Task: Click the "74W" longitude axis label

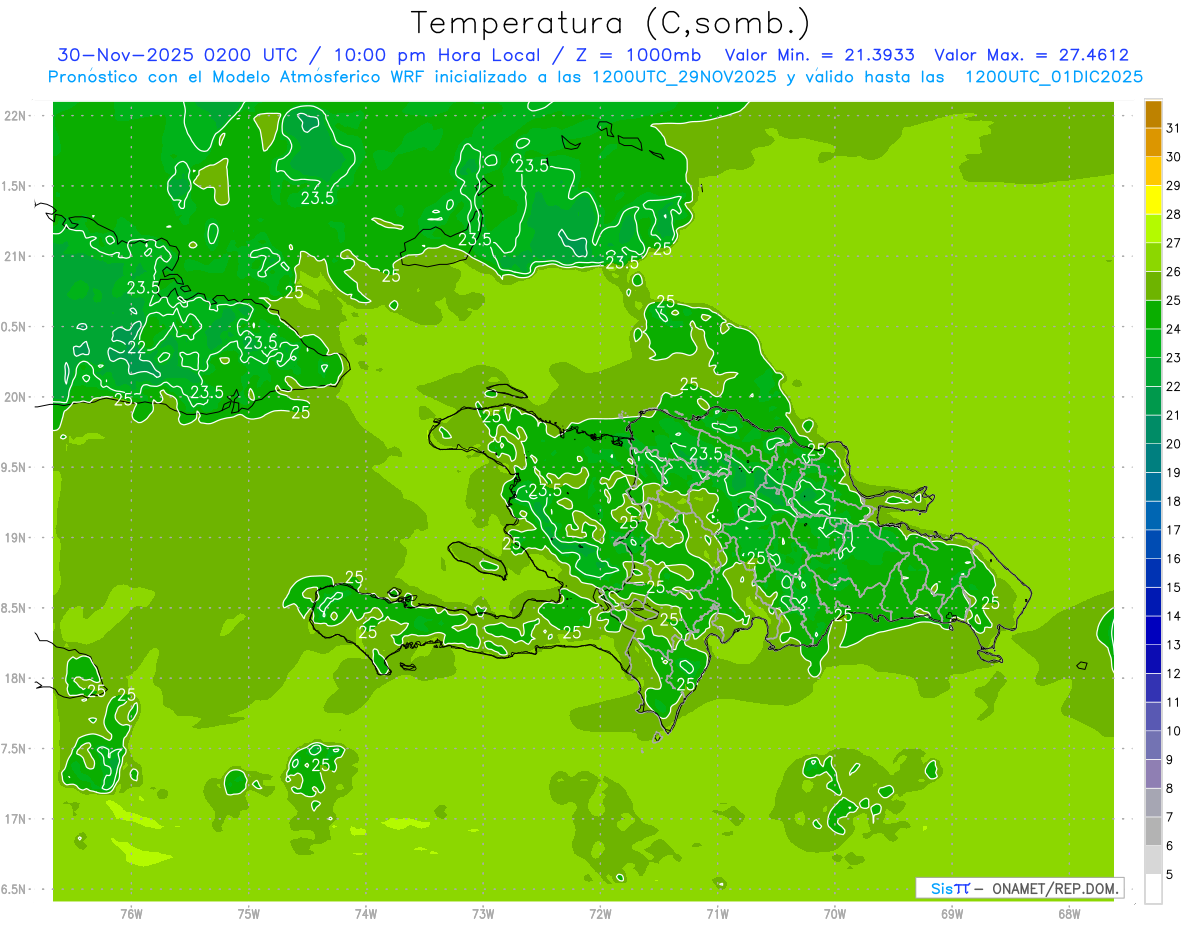Action: (x=366, y=914)
